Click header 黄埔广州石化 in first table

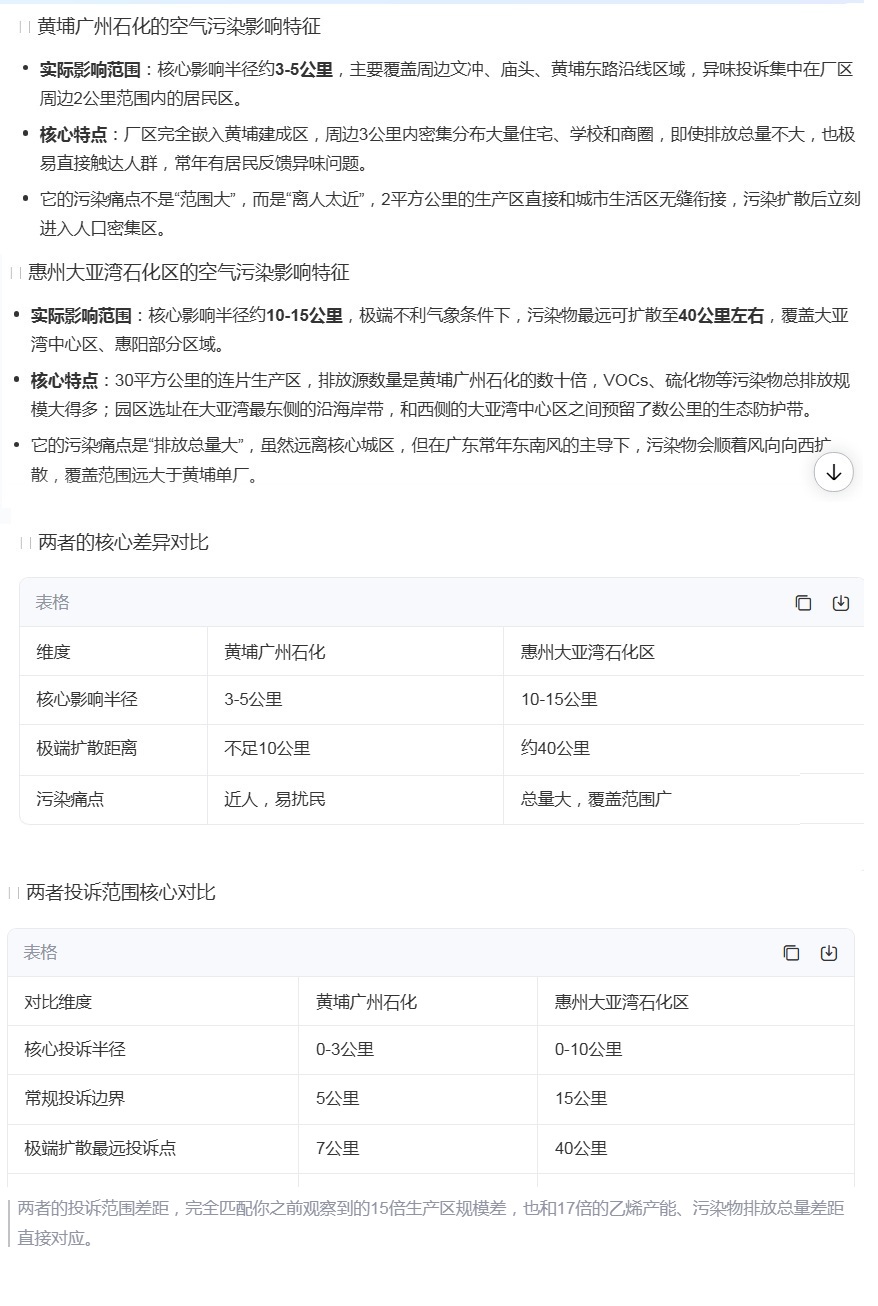[275, 652]
